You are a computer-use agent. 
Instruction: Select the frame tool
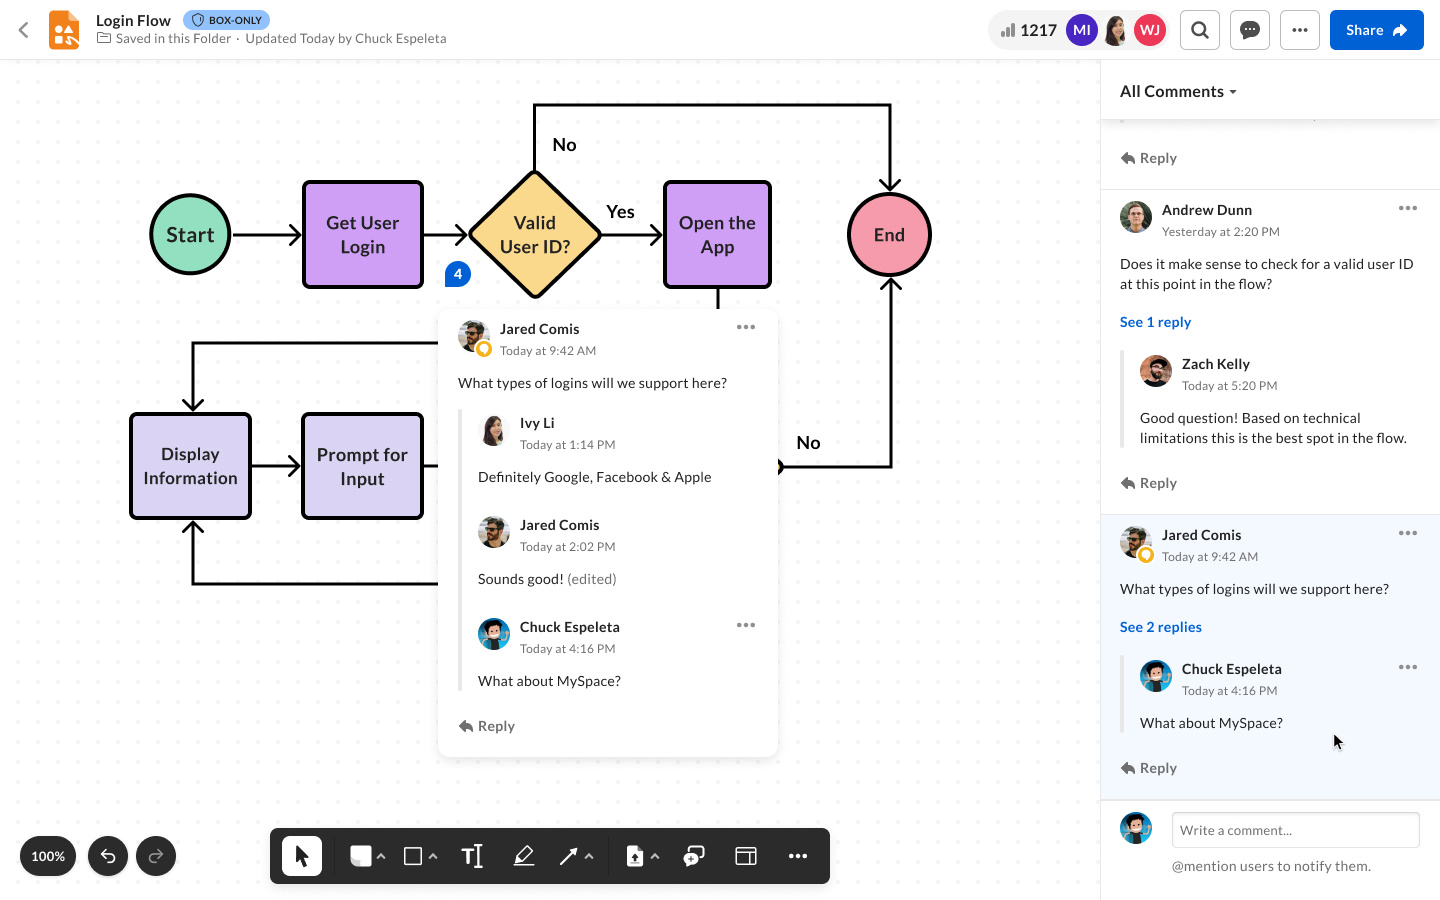click(x=745, y=856)
